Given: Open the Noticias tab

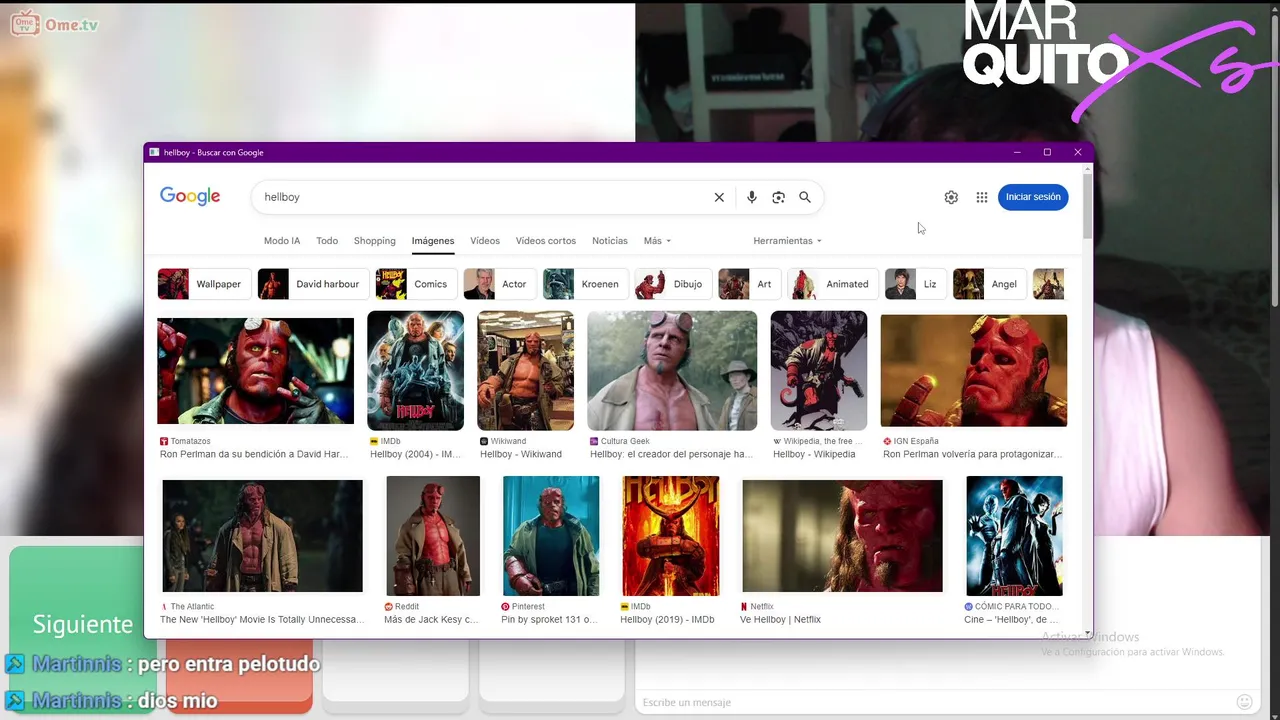Looking at the screenshot, I should click(x=610, y=241).
